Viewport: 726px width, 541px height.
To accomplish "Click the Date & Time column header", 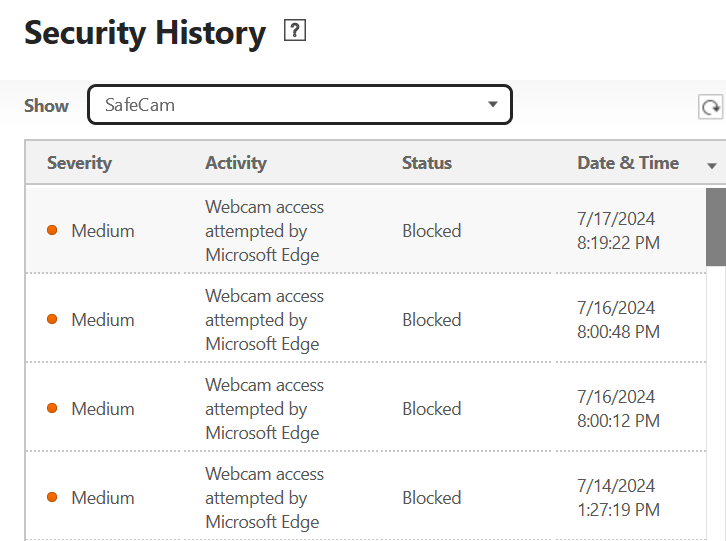I will point(628,163).
